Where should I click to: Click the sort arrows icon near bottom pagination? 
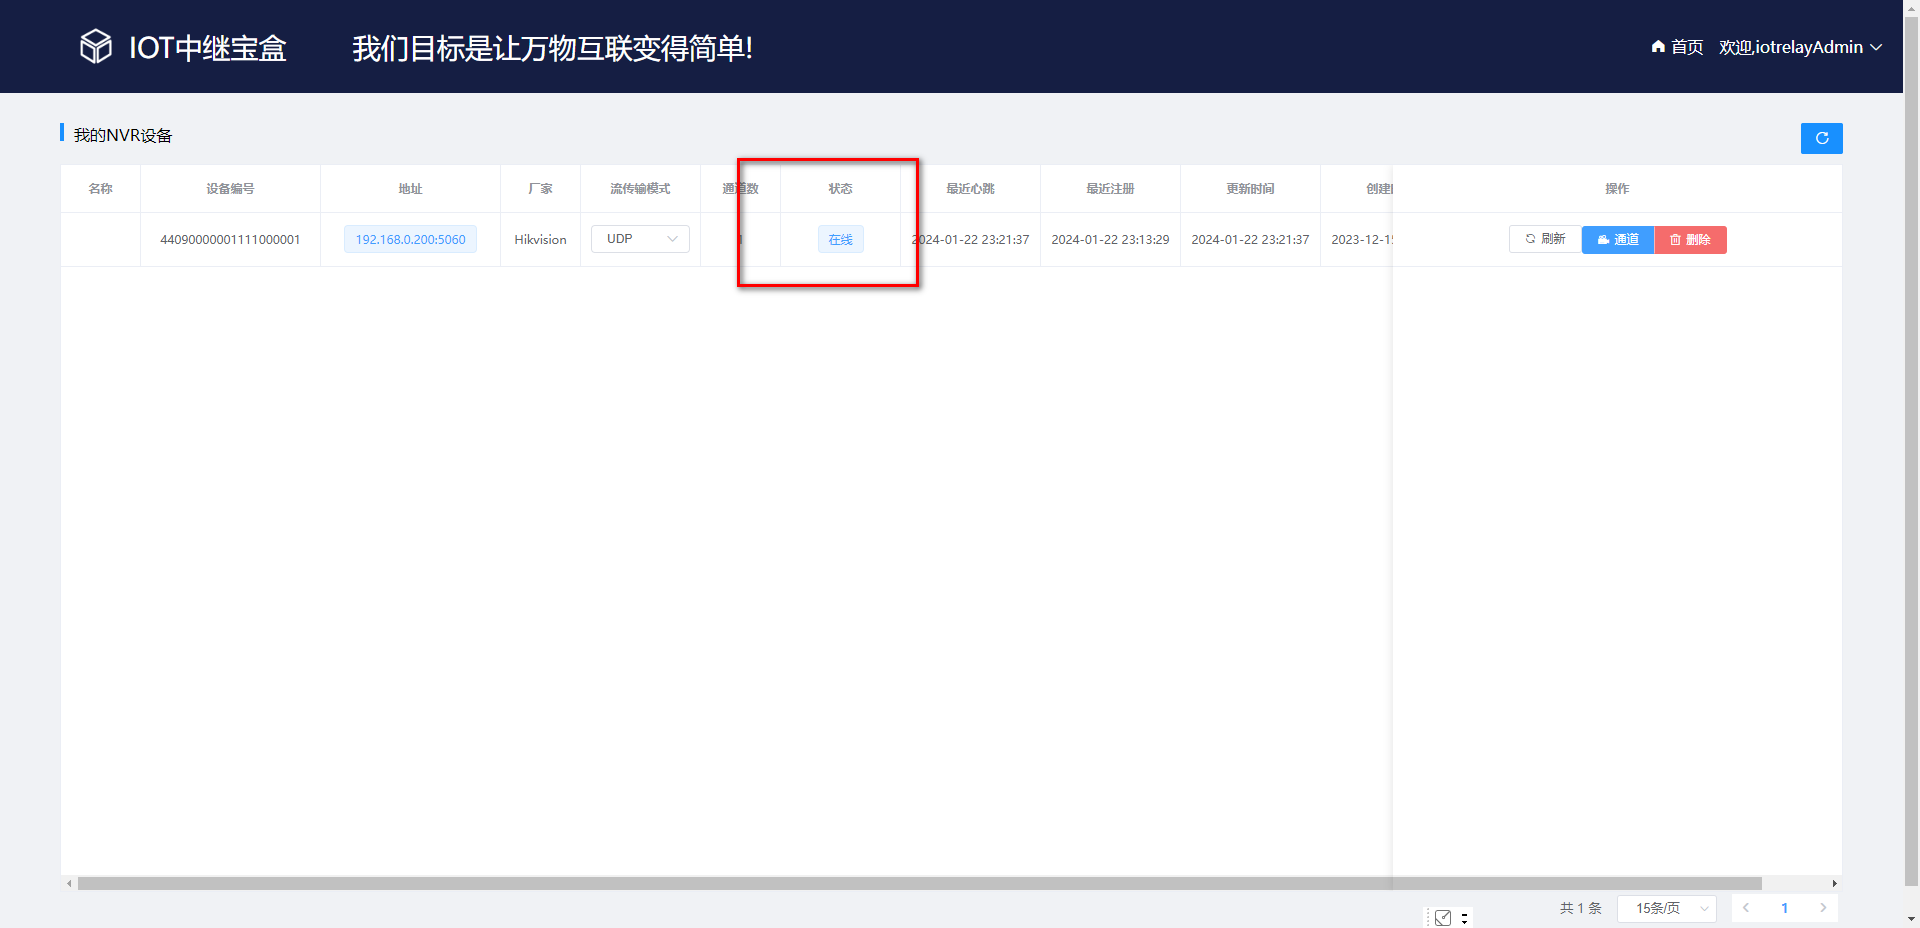click(x=1465, y=918)
